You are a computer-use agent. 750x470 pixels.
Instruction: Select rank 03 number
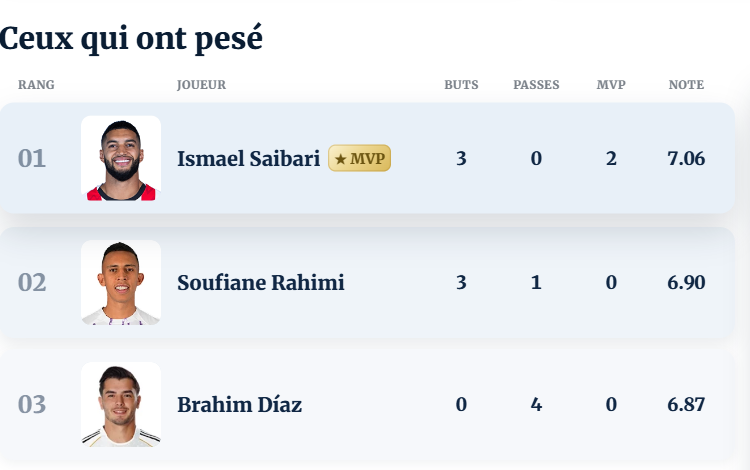[32, 405]
